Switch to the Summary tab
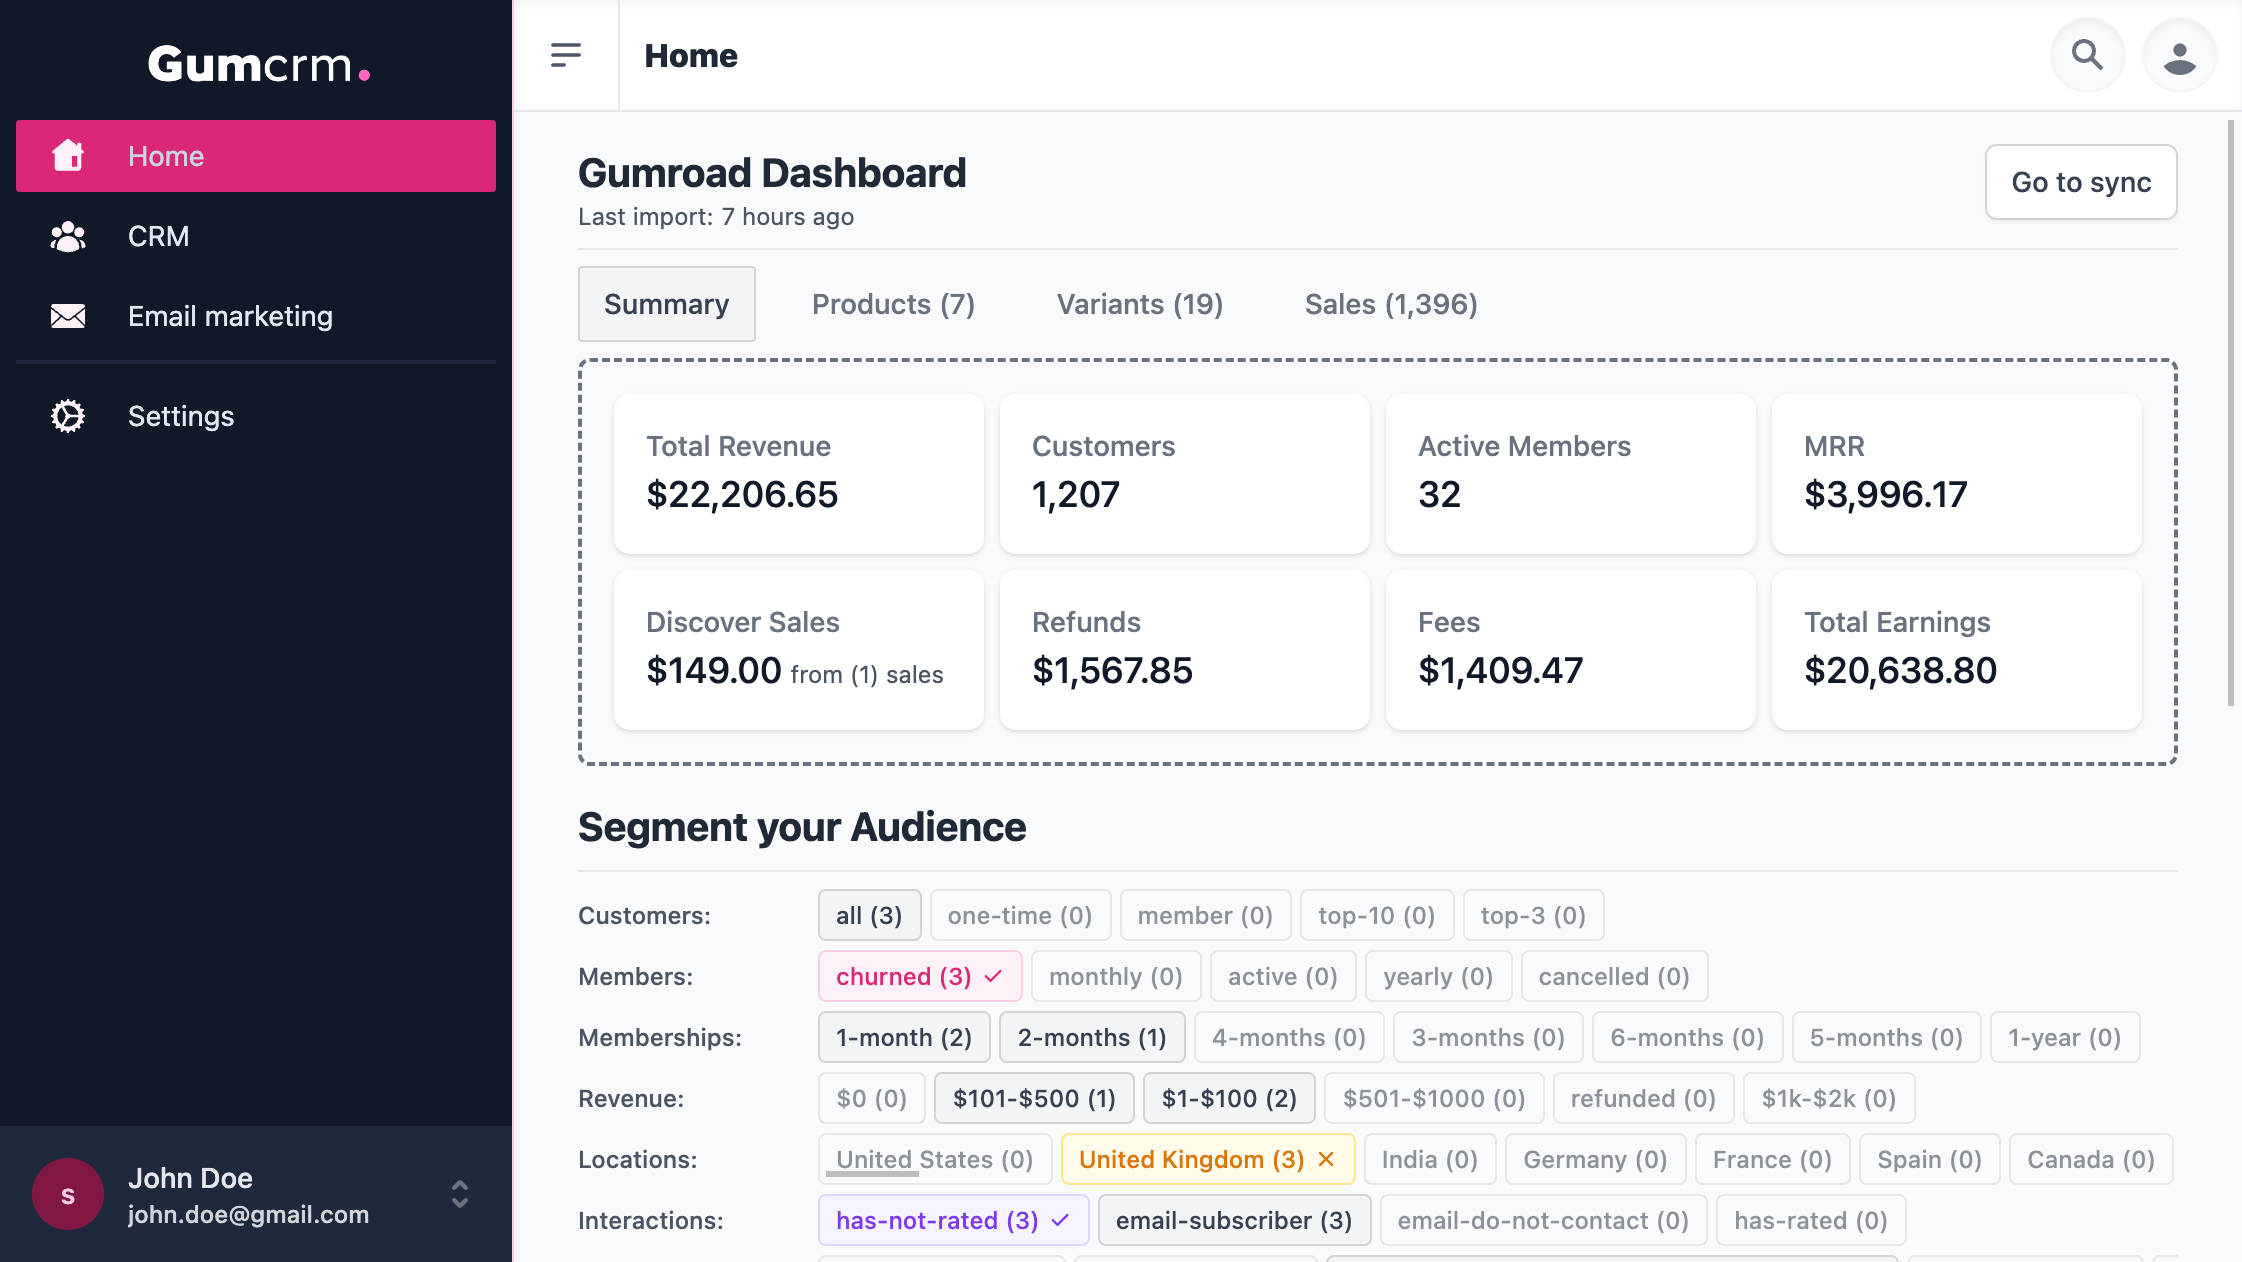This screenshot has height=1262, width=2242. click(667, 304)
